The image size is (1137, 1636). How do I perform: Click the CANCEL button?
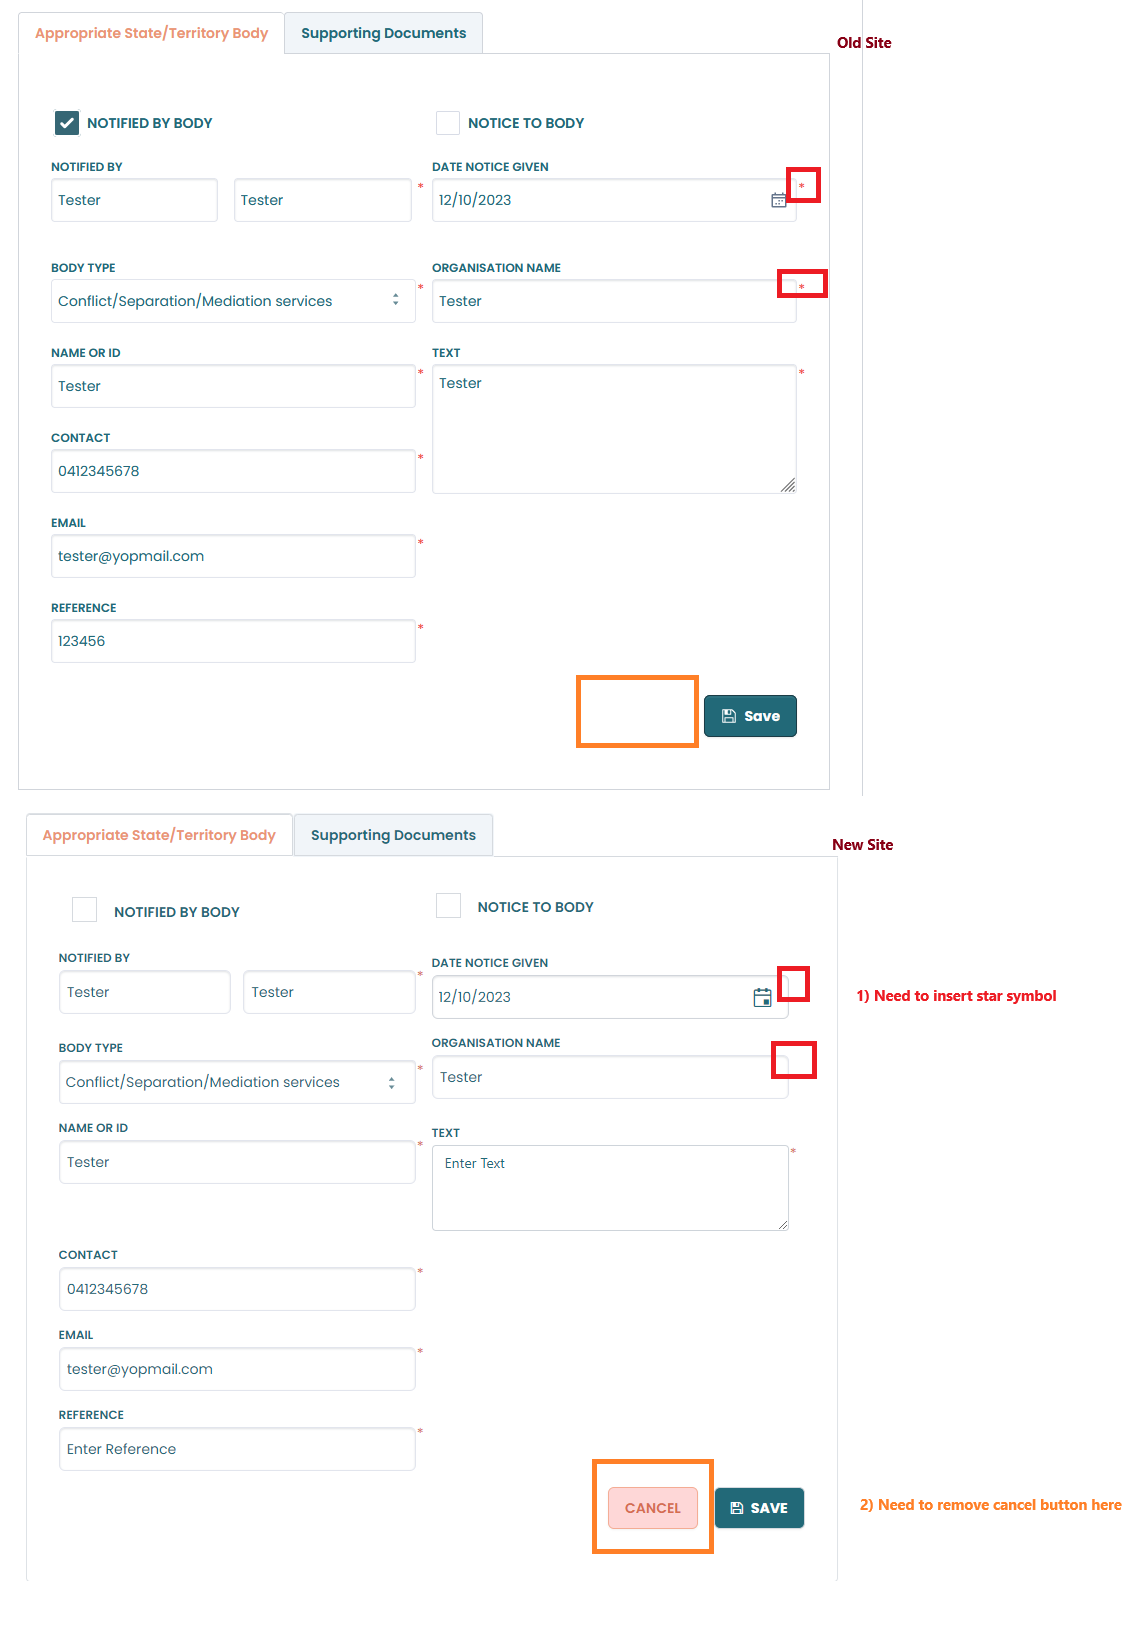(x=653, y=1508)
